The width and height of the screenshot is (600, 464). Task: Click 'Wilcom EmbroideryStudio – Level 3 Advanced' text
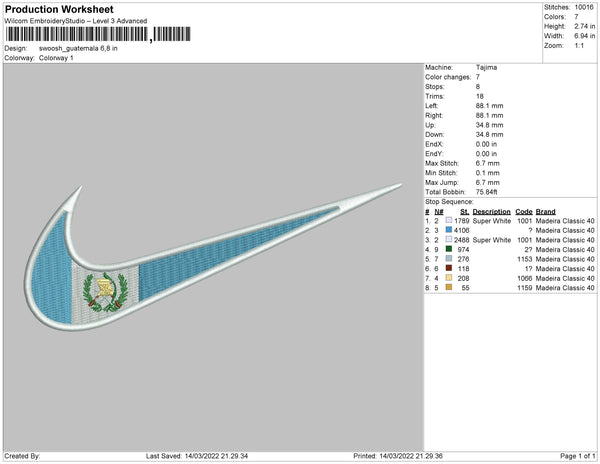point(76,21)
